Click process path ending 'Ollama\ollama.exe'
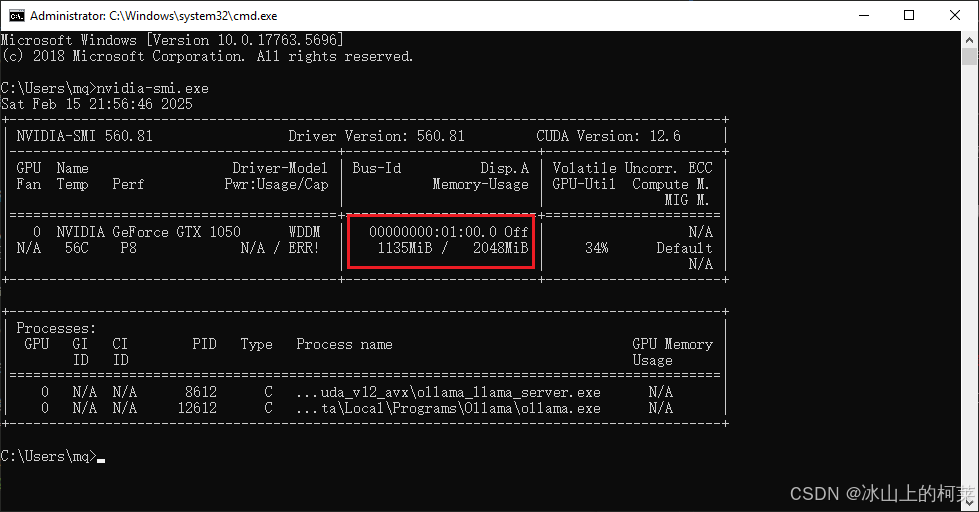Screen dimensions: 979x512 (533, 408)
